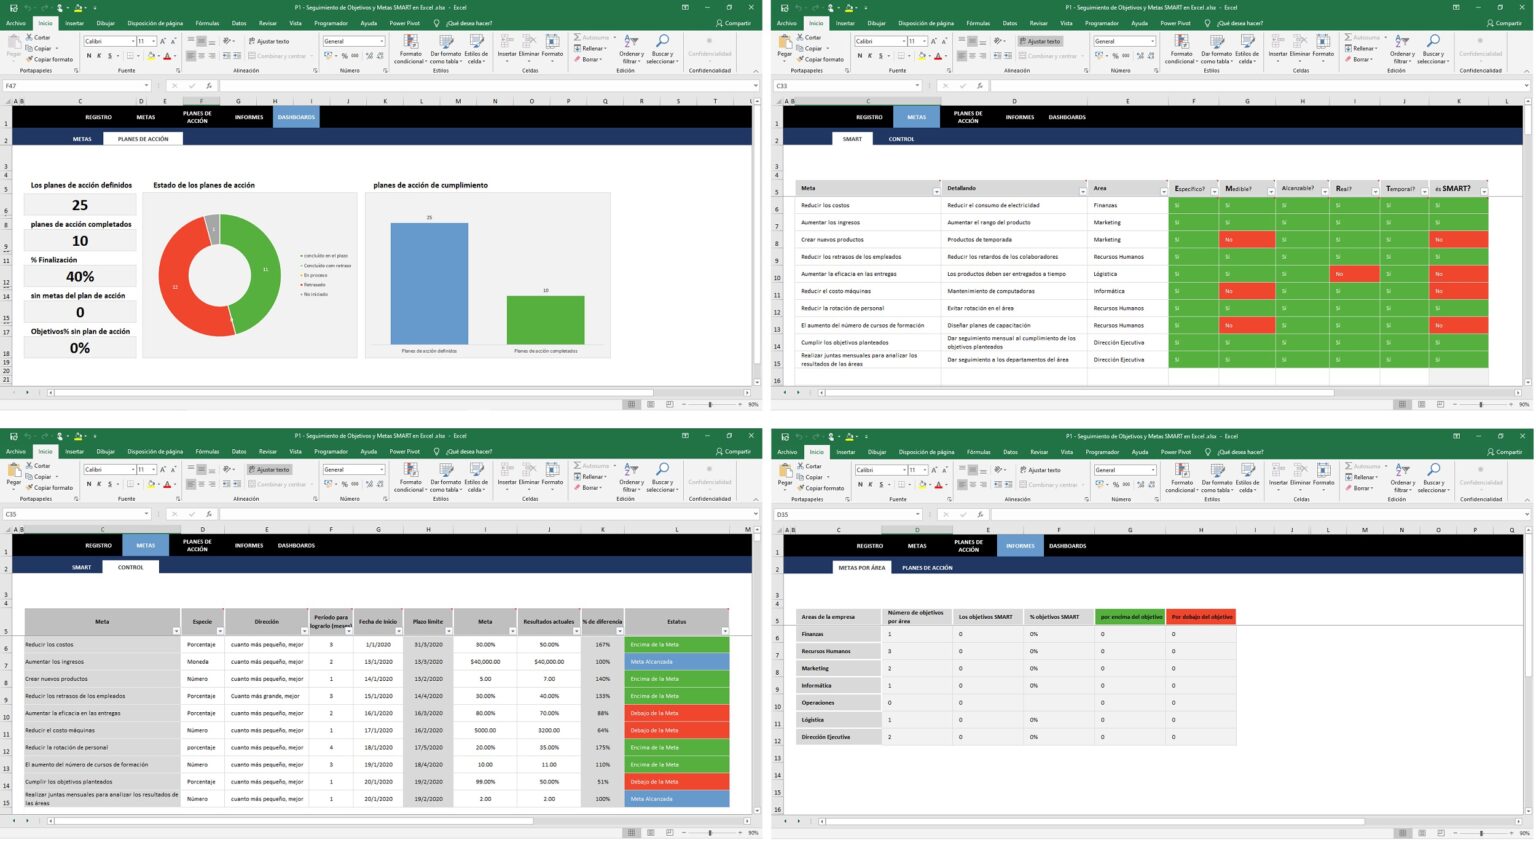Open the Fórmulas ribbon tab in the top-left Dashboards window
Screen dimensions: 1536x848
pyautogui.click(x=207, y=23)
